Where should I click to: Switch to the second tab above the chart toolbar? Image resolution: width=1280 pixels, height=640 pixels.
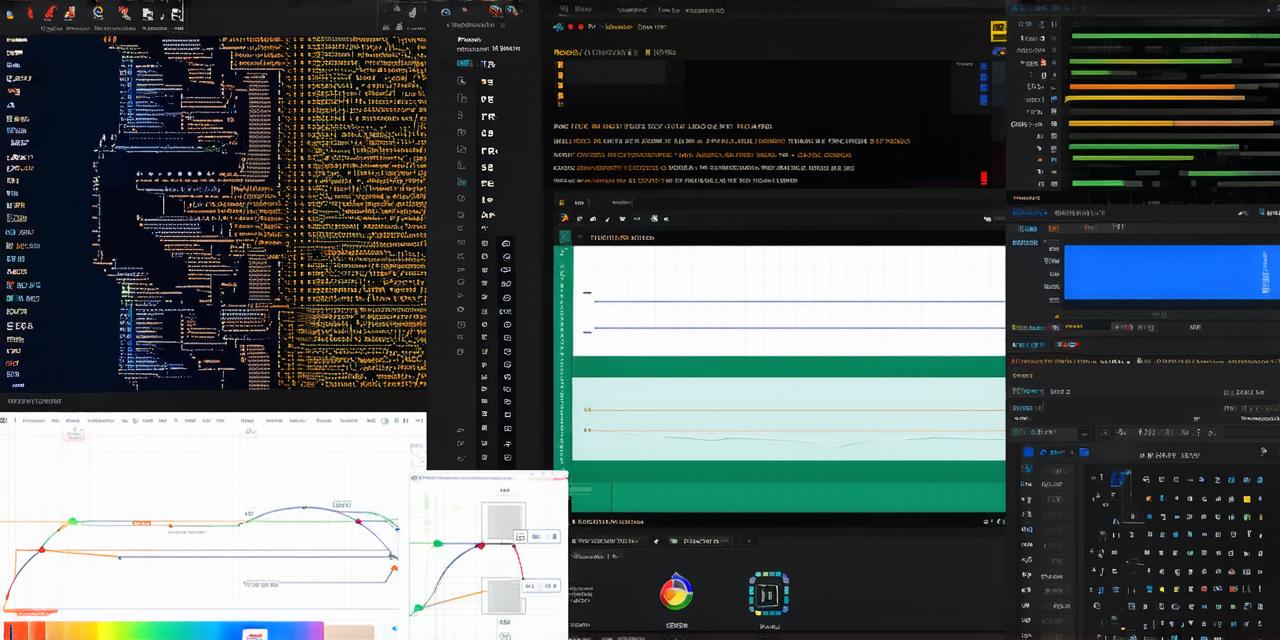[621, 201]
